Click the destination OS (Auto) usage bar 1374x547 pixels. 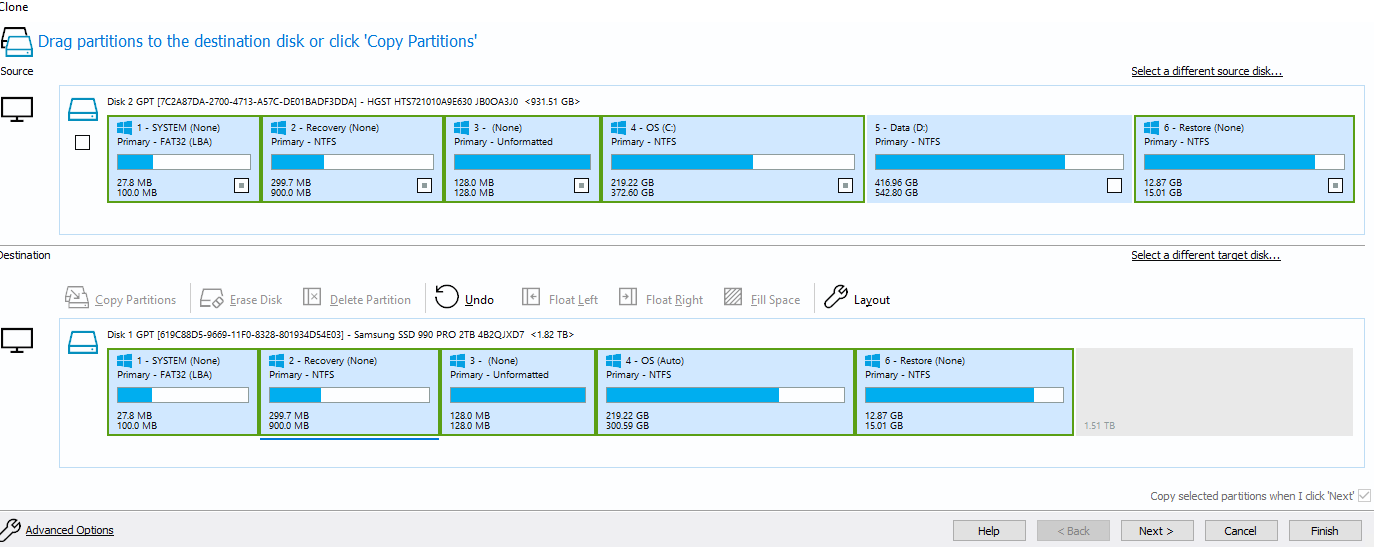tap(725, 395)
